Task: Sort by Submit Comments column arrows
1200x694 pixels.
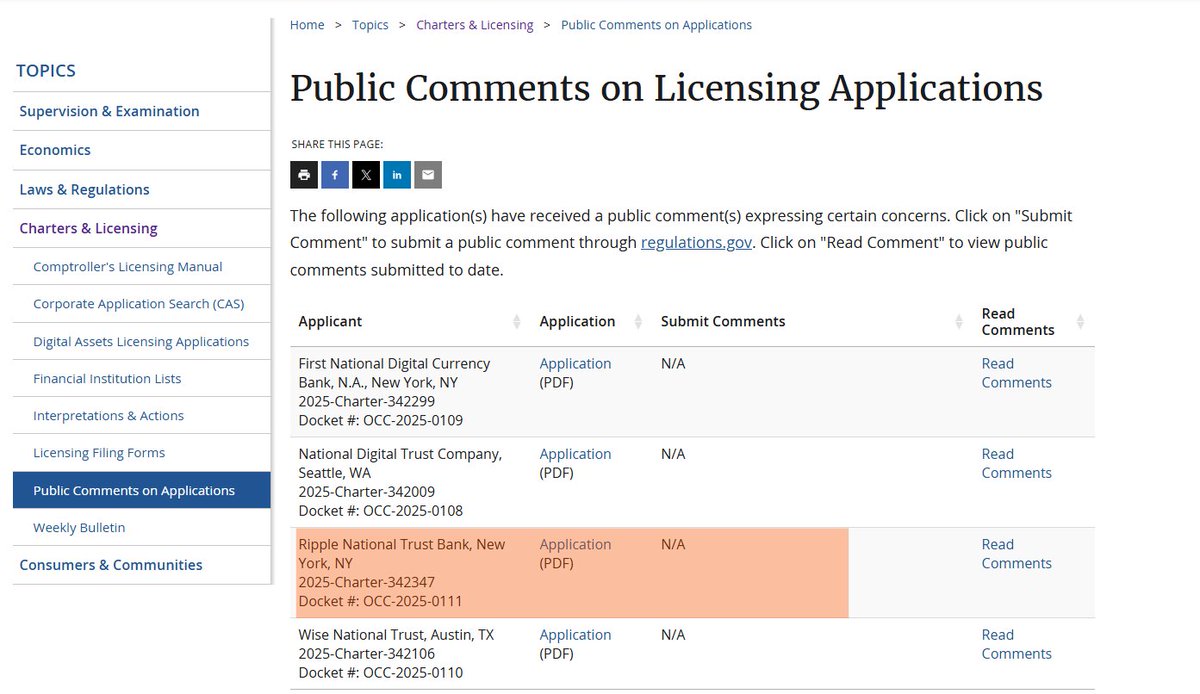Action: pos(960,322)
